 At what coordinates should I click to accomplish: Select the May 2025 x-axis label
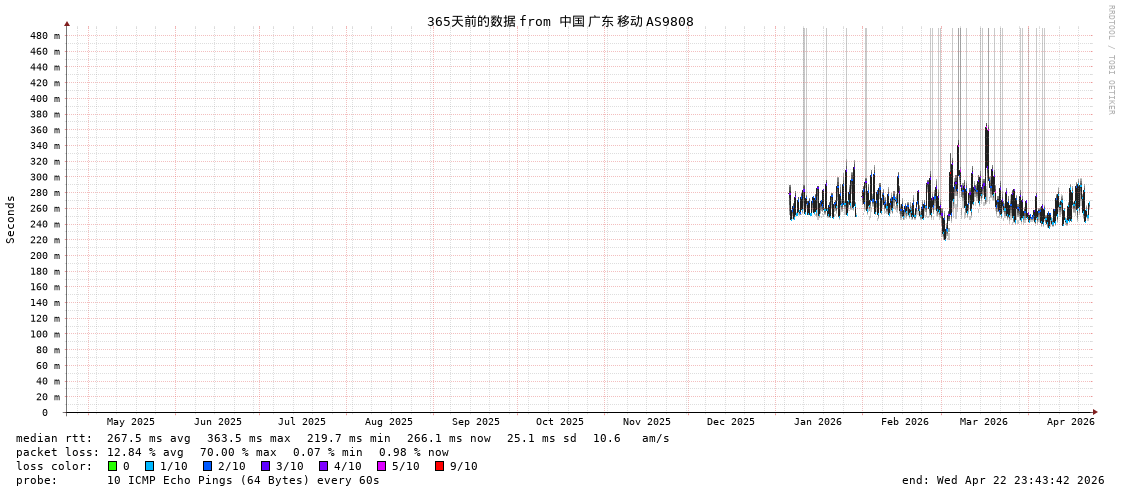click(x=131, y=422)
